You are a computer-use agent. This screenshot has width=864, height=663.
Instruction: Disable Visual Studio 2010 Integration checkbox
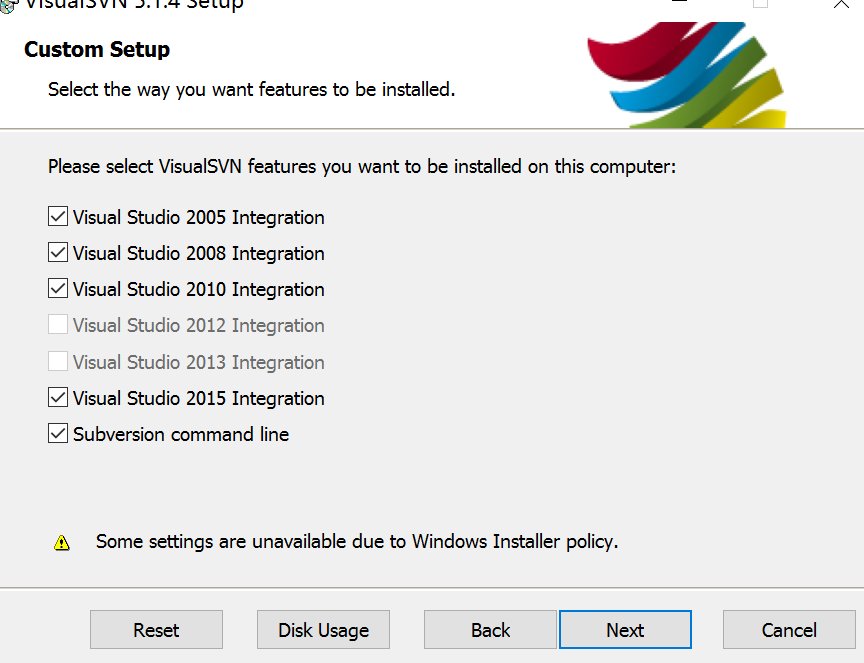58,289
